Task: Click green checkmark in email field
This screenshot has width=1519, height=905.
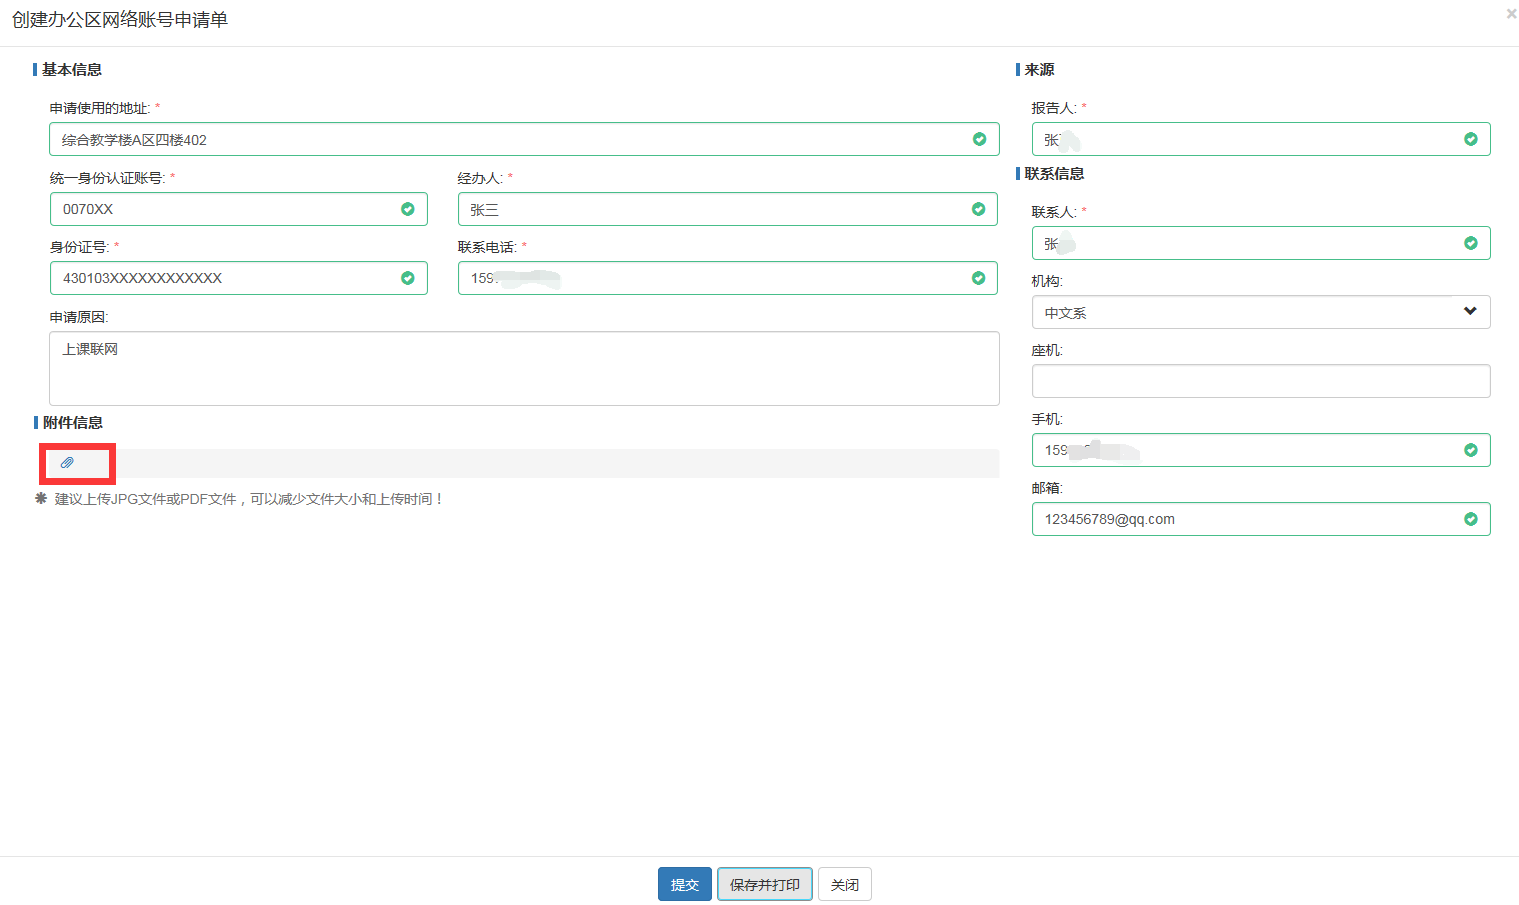Action: pyautogui.click(x=1470, y=519)
